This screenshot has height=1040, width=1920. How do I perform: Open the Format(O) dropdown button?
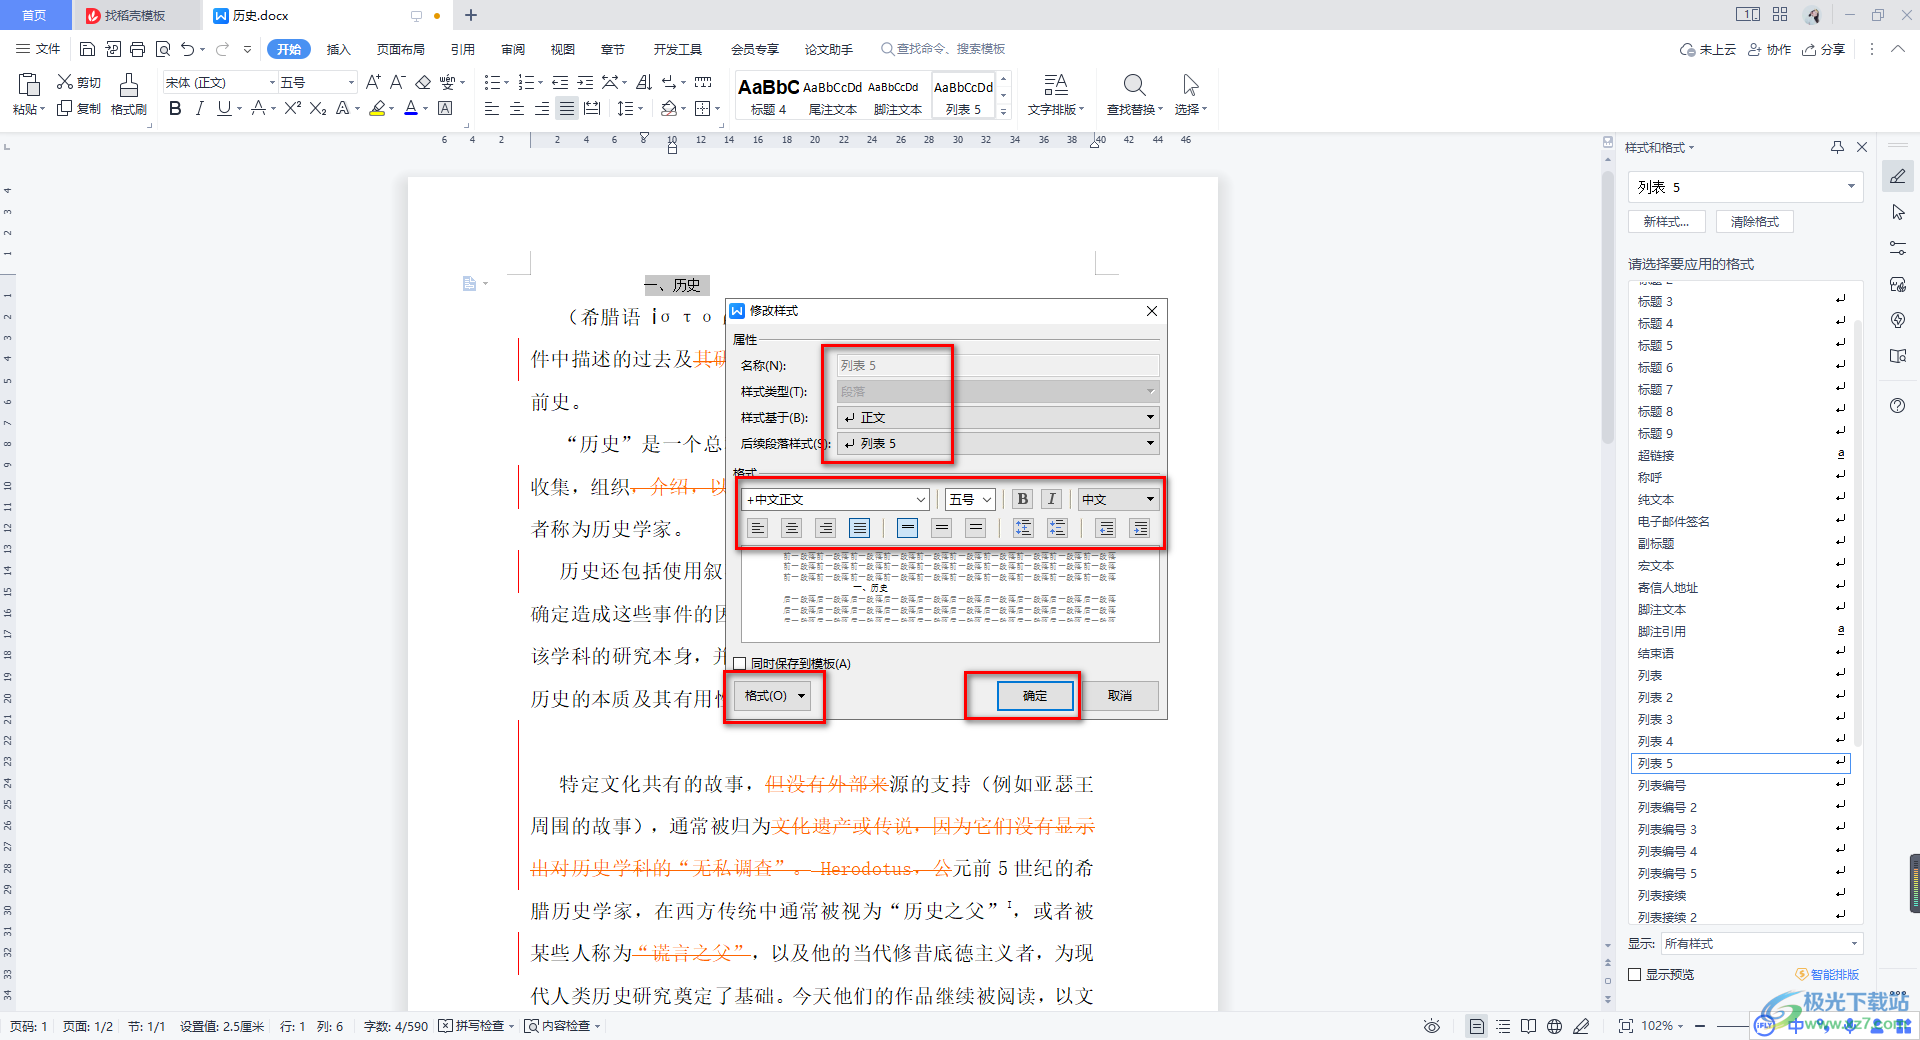[773, 696]
